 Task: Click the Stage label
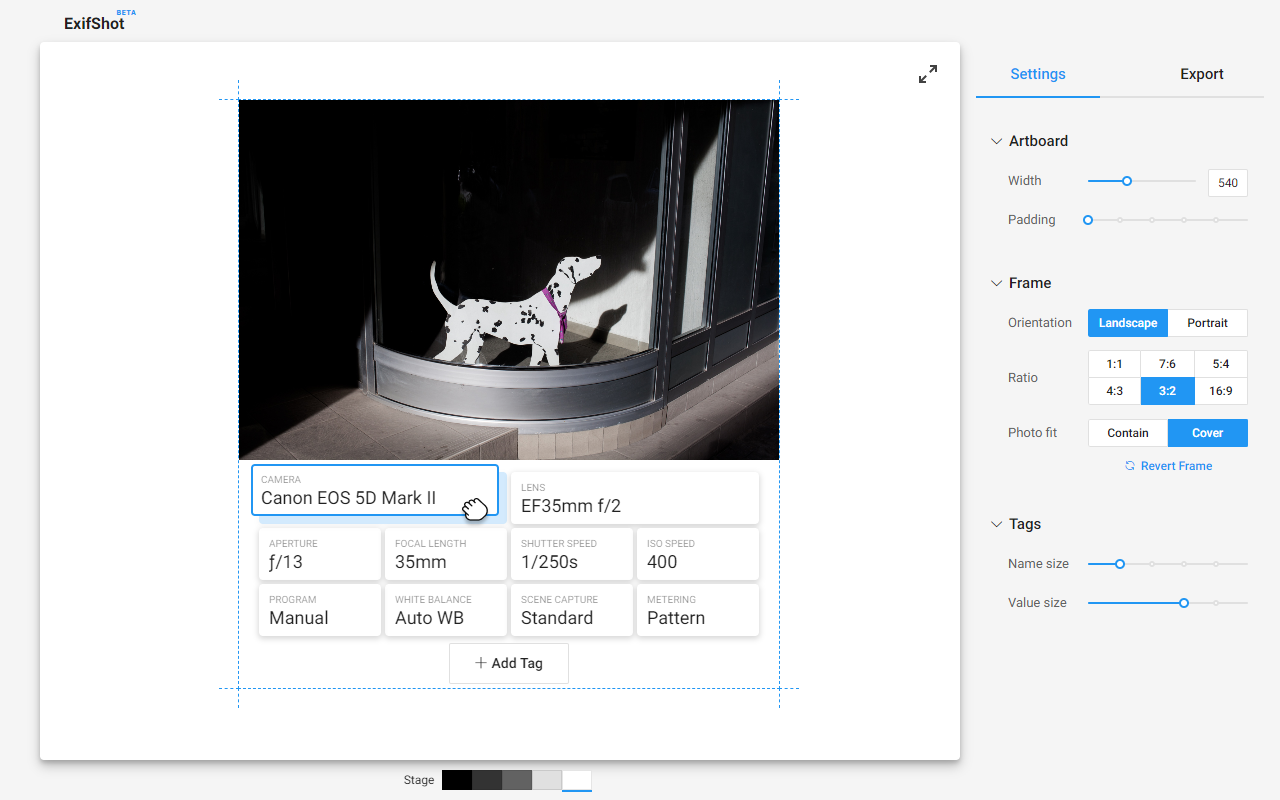click(x=419, y=780)
